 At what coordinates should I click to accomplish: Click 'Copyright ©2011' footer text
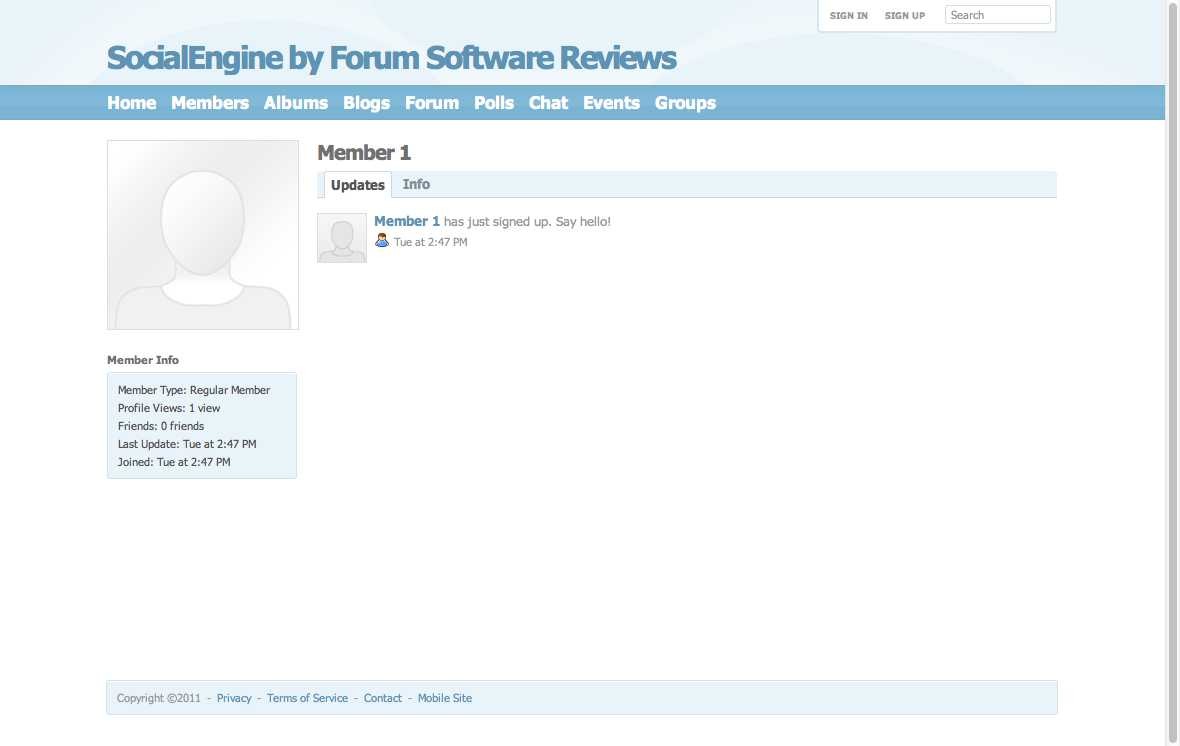[159, 698]
